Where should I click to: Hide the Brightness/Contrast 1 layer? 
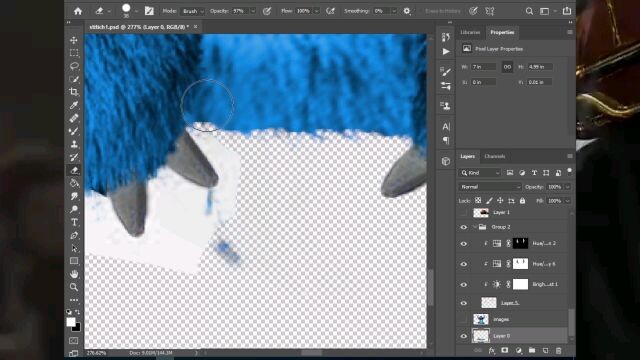pyautogui.click(x=464, y=284)
